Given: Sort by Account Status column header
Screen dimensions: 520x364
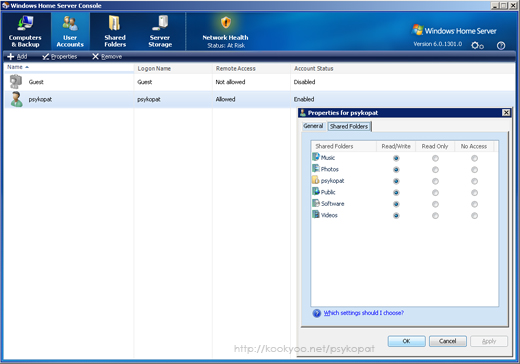Looking at the screenshot, I should coord(403,68).
